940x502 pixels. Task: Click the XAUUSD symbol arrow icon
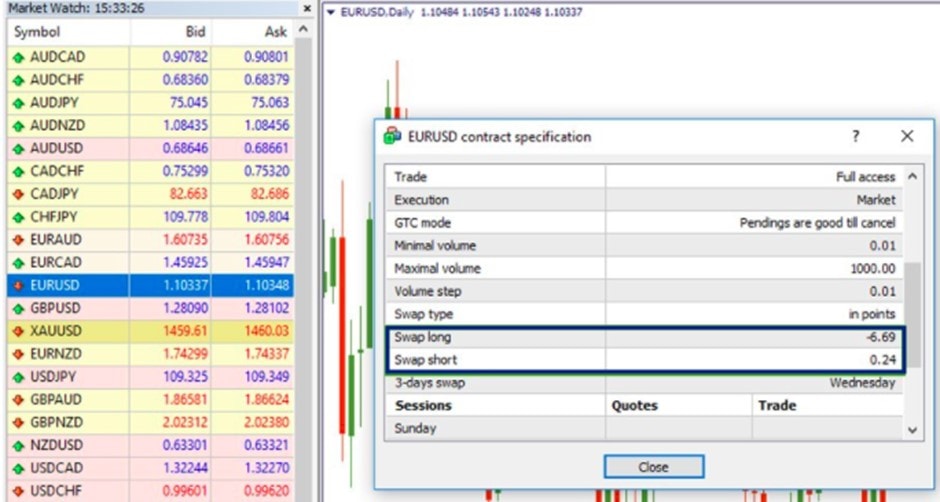pyautogui.click(x=18, y=331)
